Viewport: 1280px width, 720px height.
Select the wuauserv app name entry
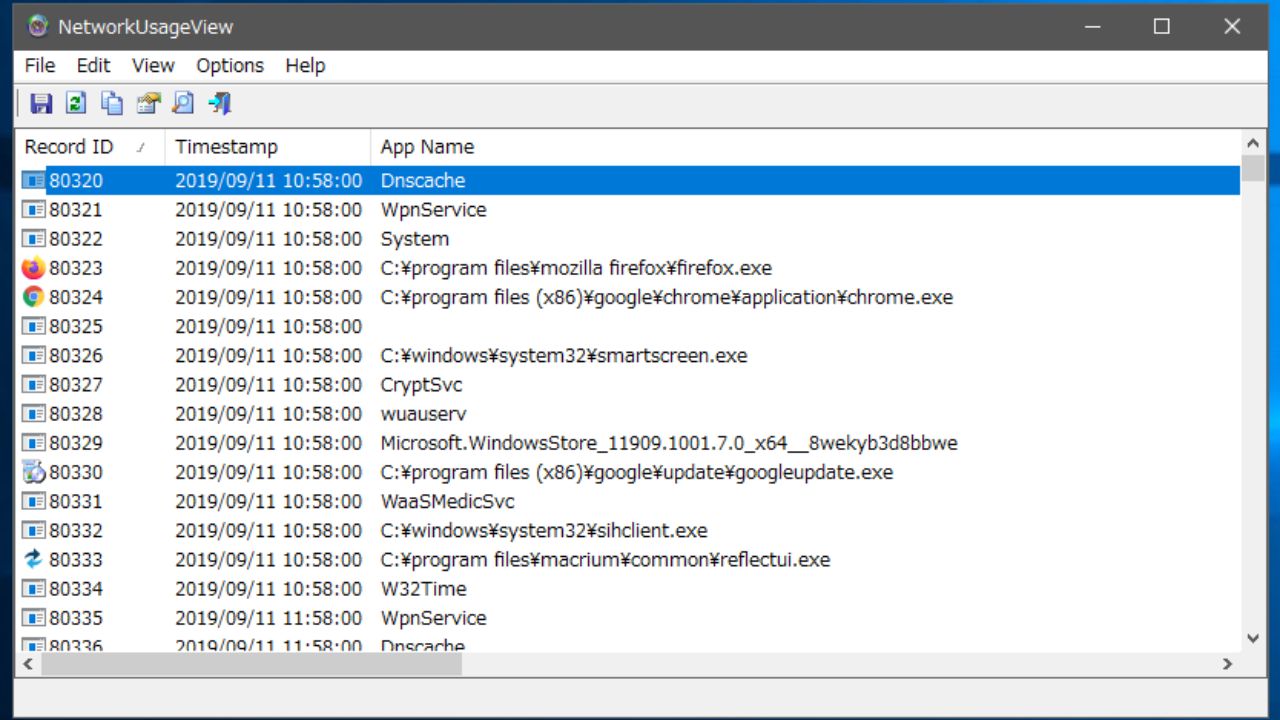tap(423, 414)
